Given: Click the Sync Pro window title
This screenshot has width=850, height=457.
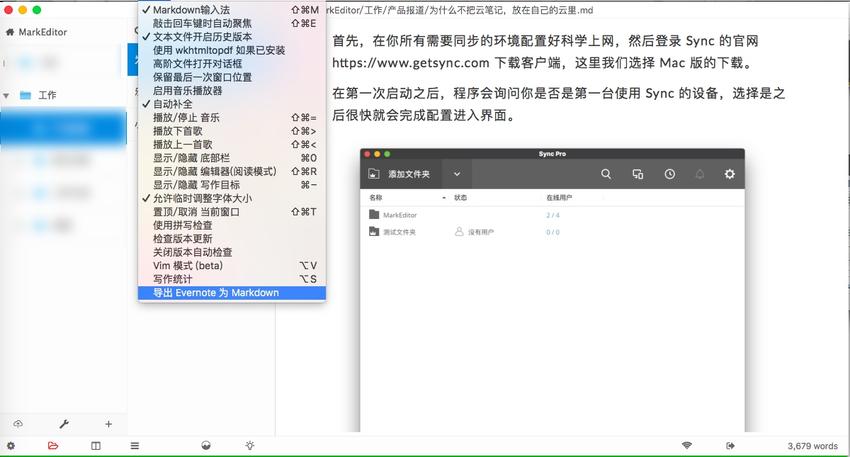Looking at the screenshot, I should [x=552, y=154].
